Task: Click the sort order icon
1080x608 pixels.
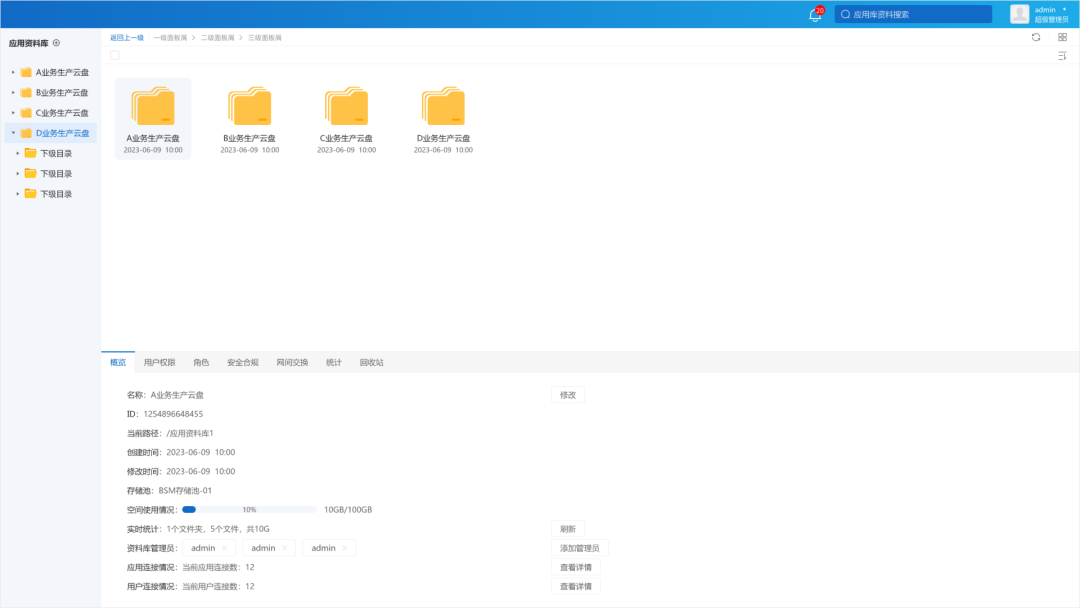Action: pos(1062,57)
